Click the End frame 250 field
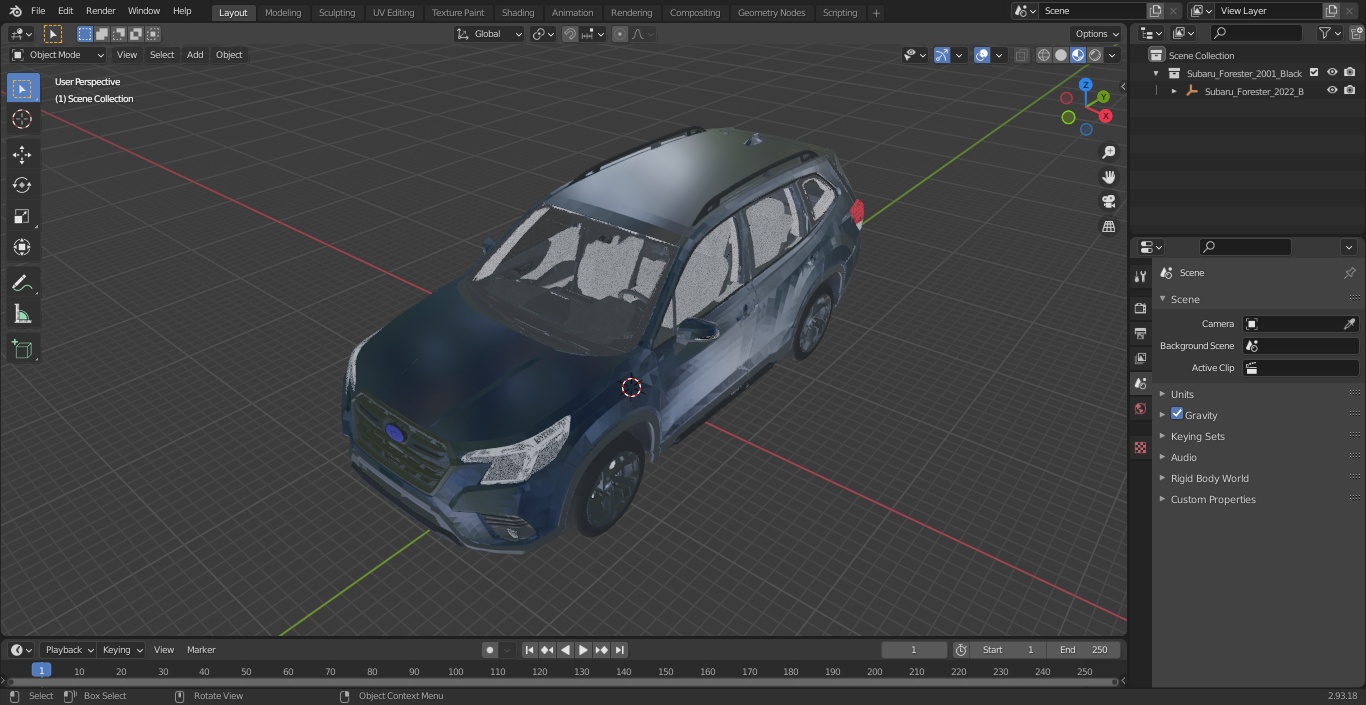 (x=1084, y=650)
